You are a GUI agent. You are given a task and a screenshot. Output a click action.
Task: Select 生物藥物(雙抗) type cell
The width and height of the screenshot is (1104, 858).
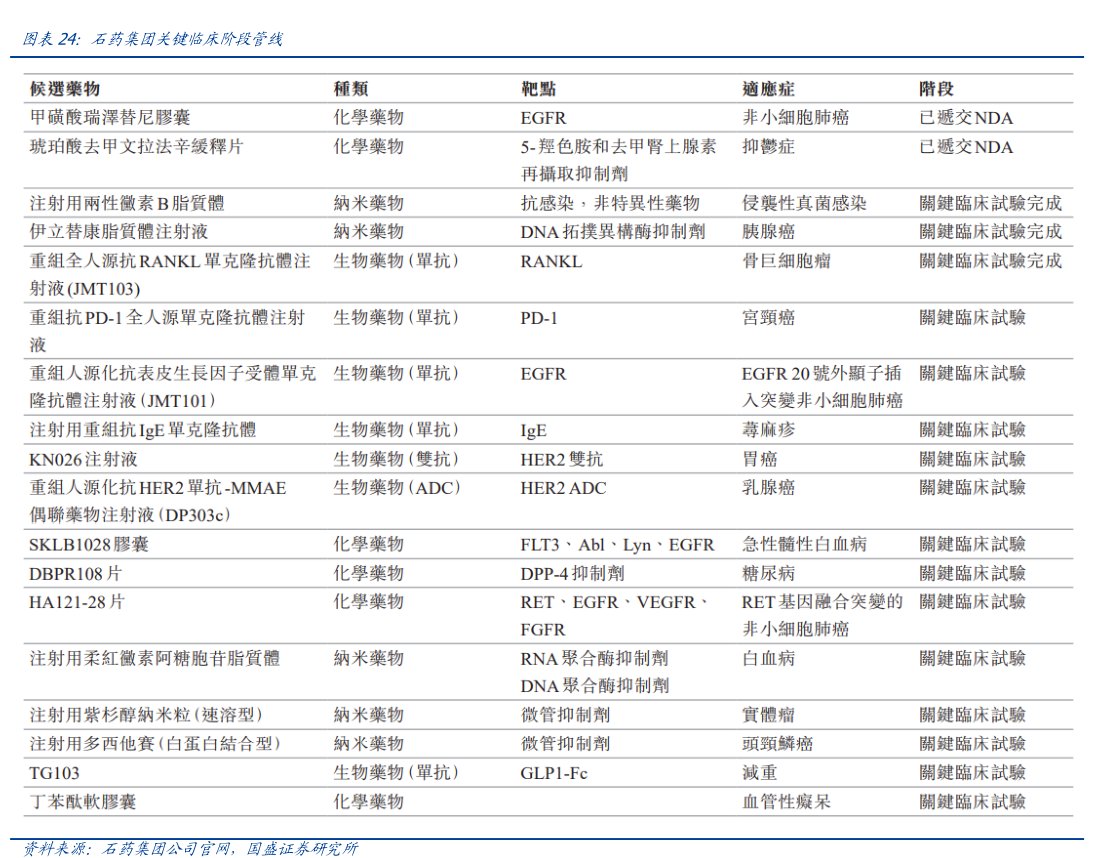click(396, 460)
